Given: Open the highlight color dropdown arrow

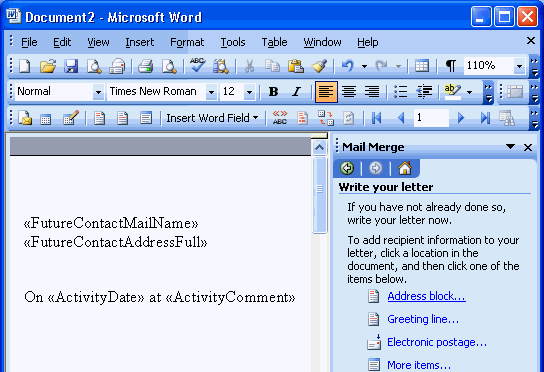Looking at the screenshot, I should point(469,92).
